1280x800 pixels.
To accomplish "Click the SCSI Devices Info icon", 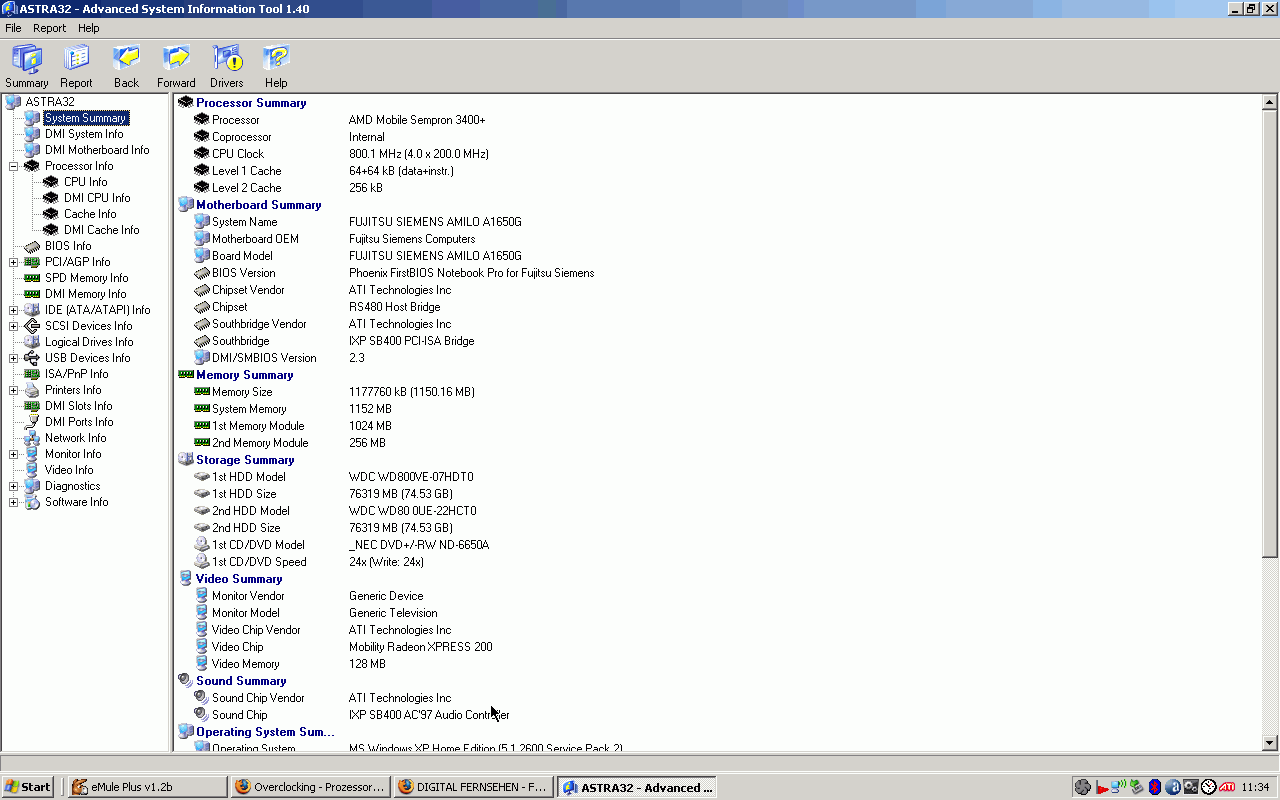I will 32,326.
